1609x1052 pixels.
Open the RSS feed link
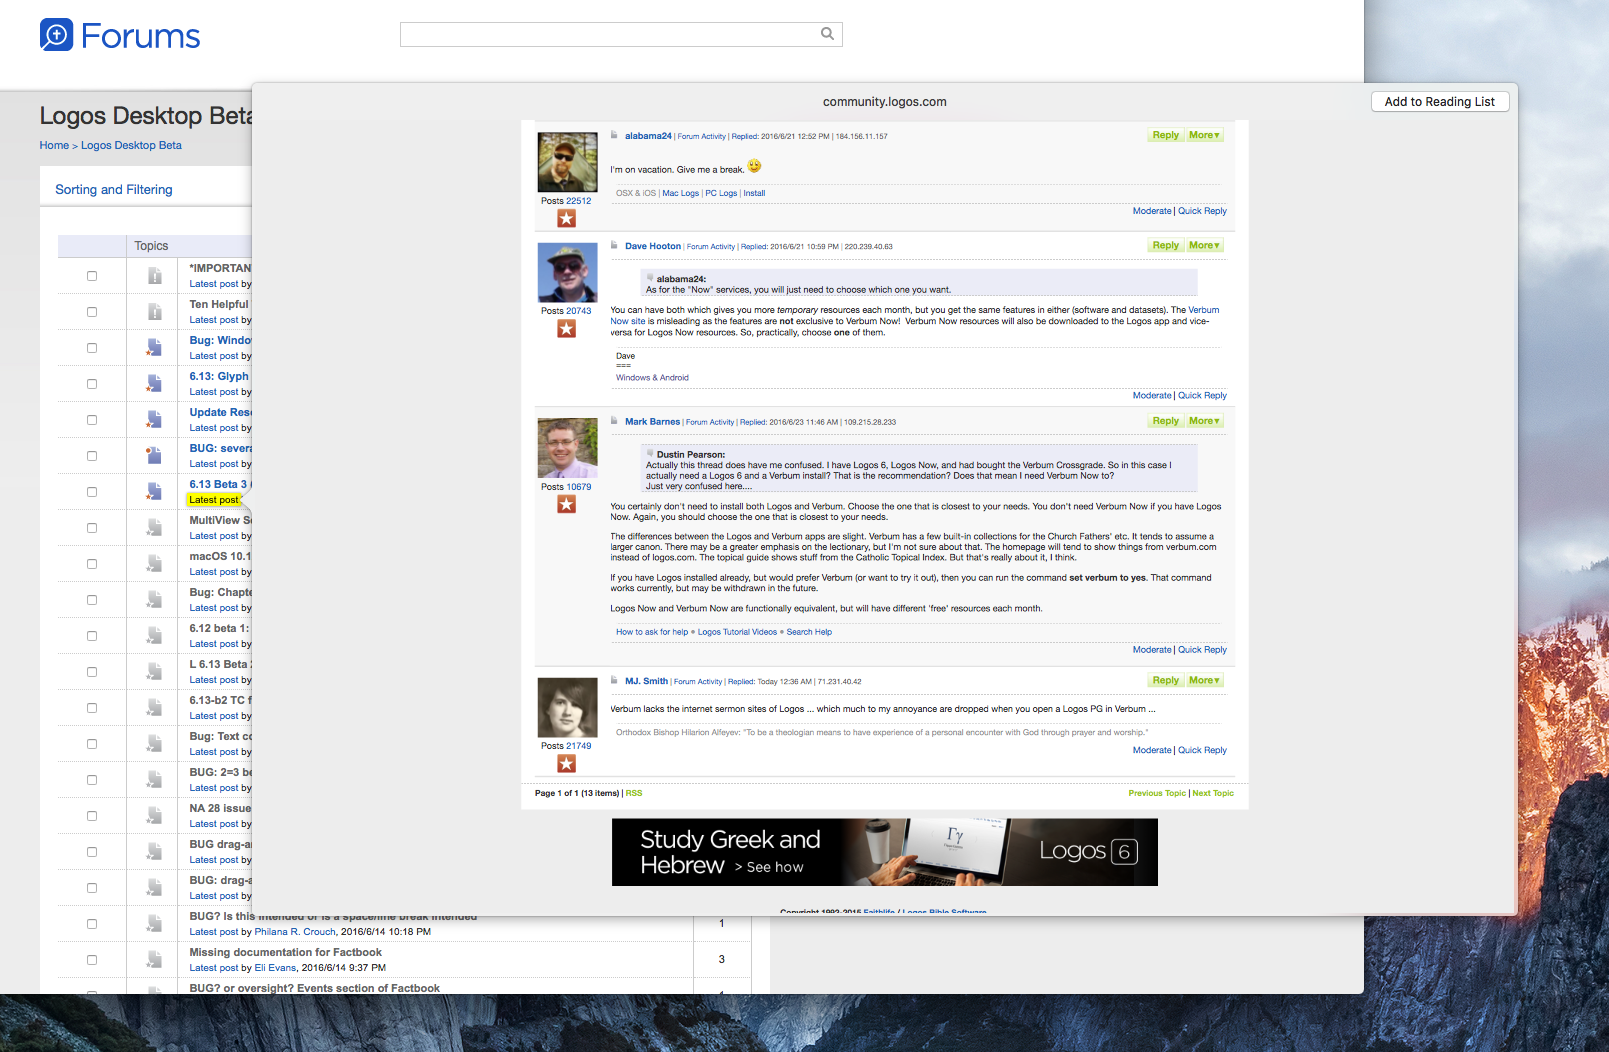[x=634, y=793]
